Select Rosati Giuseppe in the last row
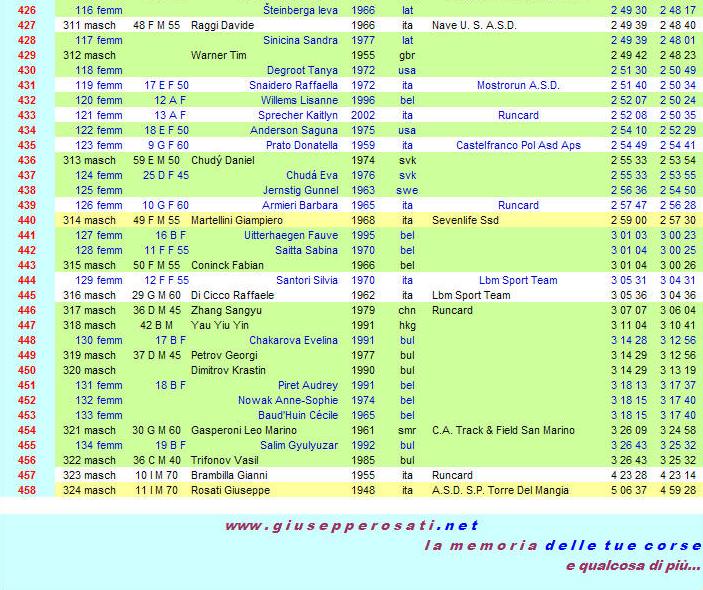 coord(230,490)
